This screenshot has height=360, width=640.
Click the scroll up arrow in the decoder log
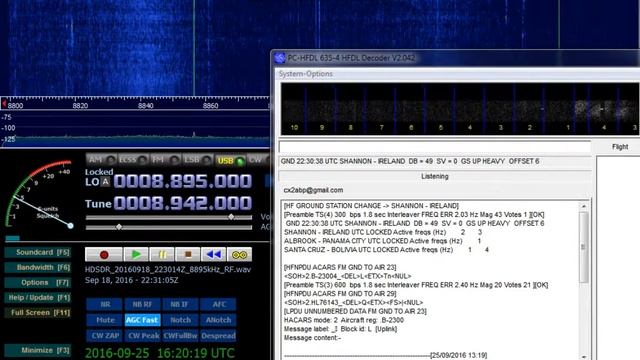584,207
